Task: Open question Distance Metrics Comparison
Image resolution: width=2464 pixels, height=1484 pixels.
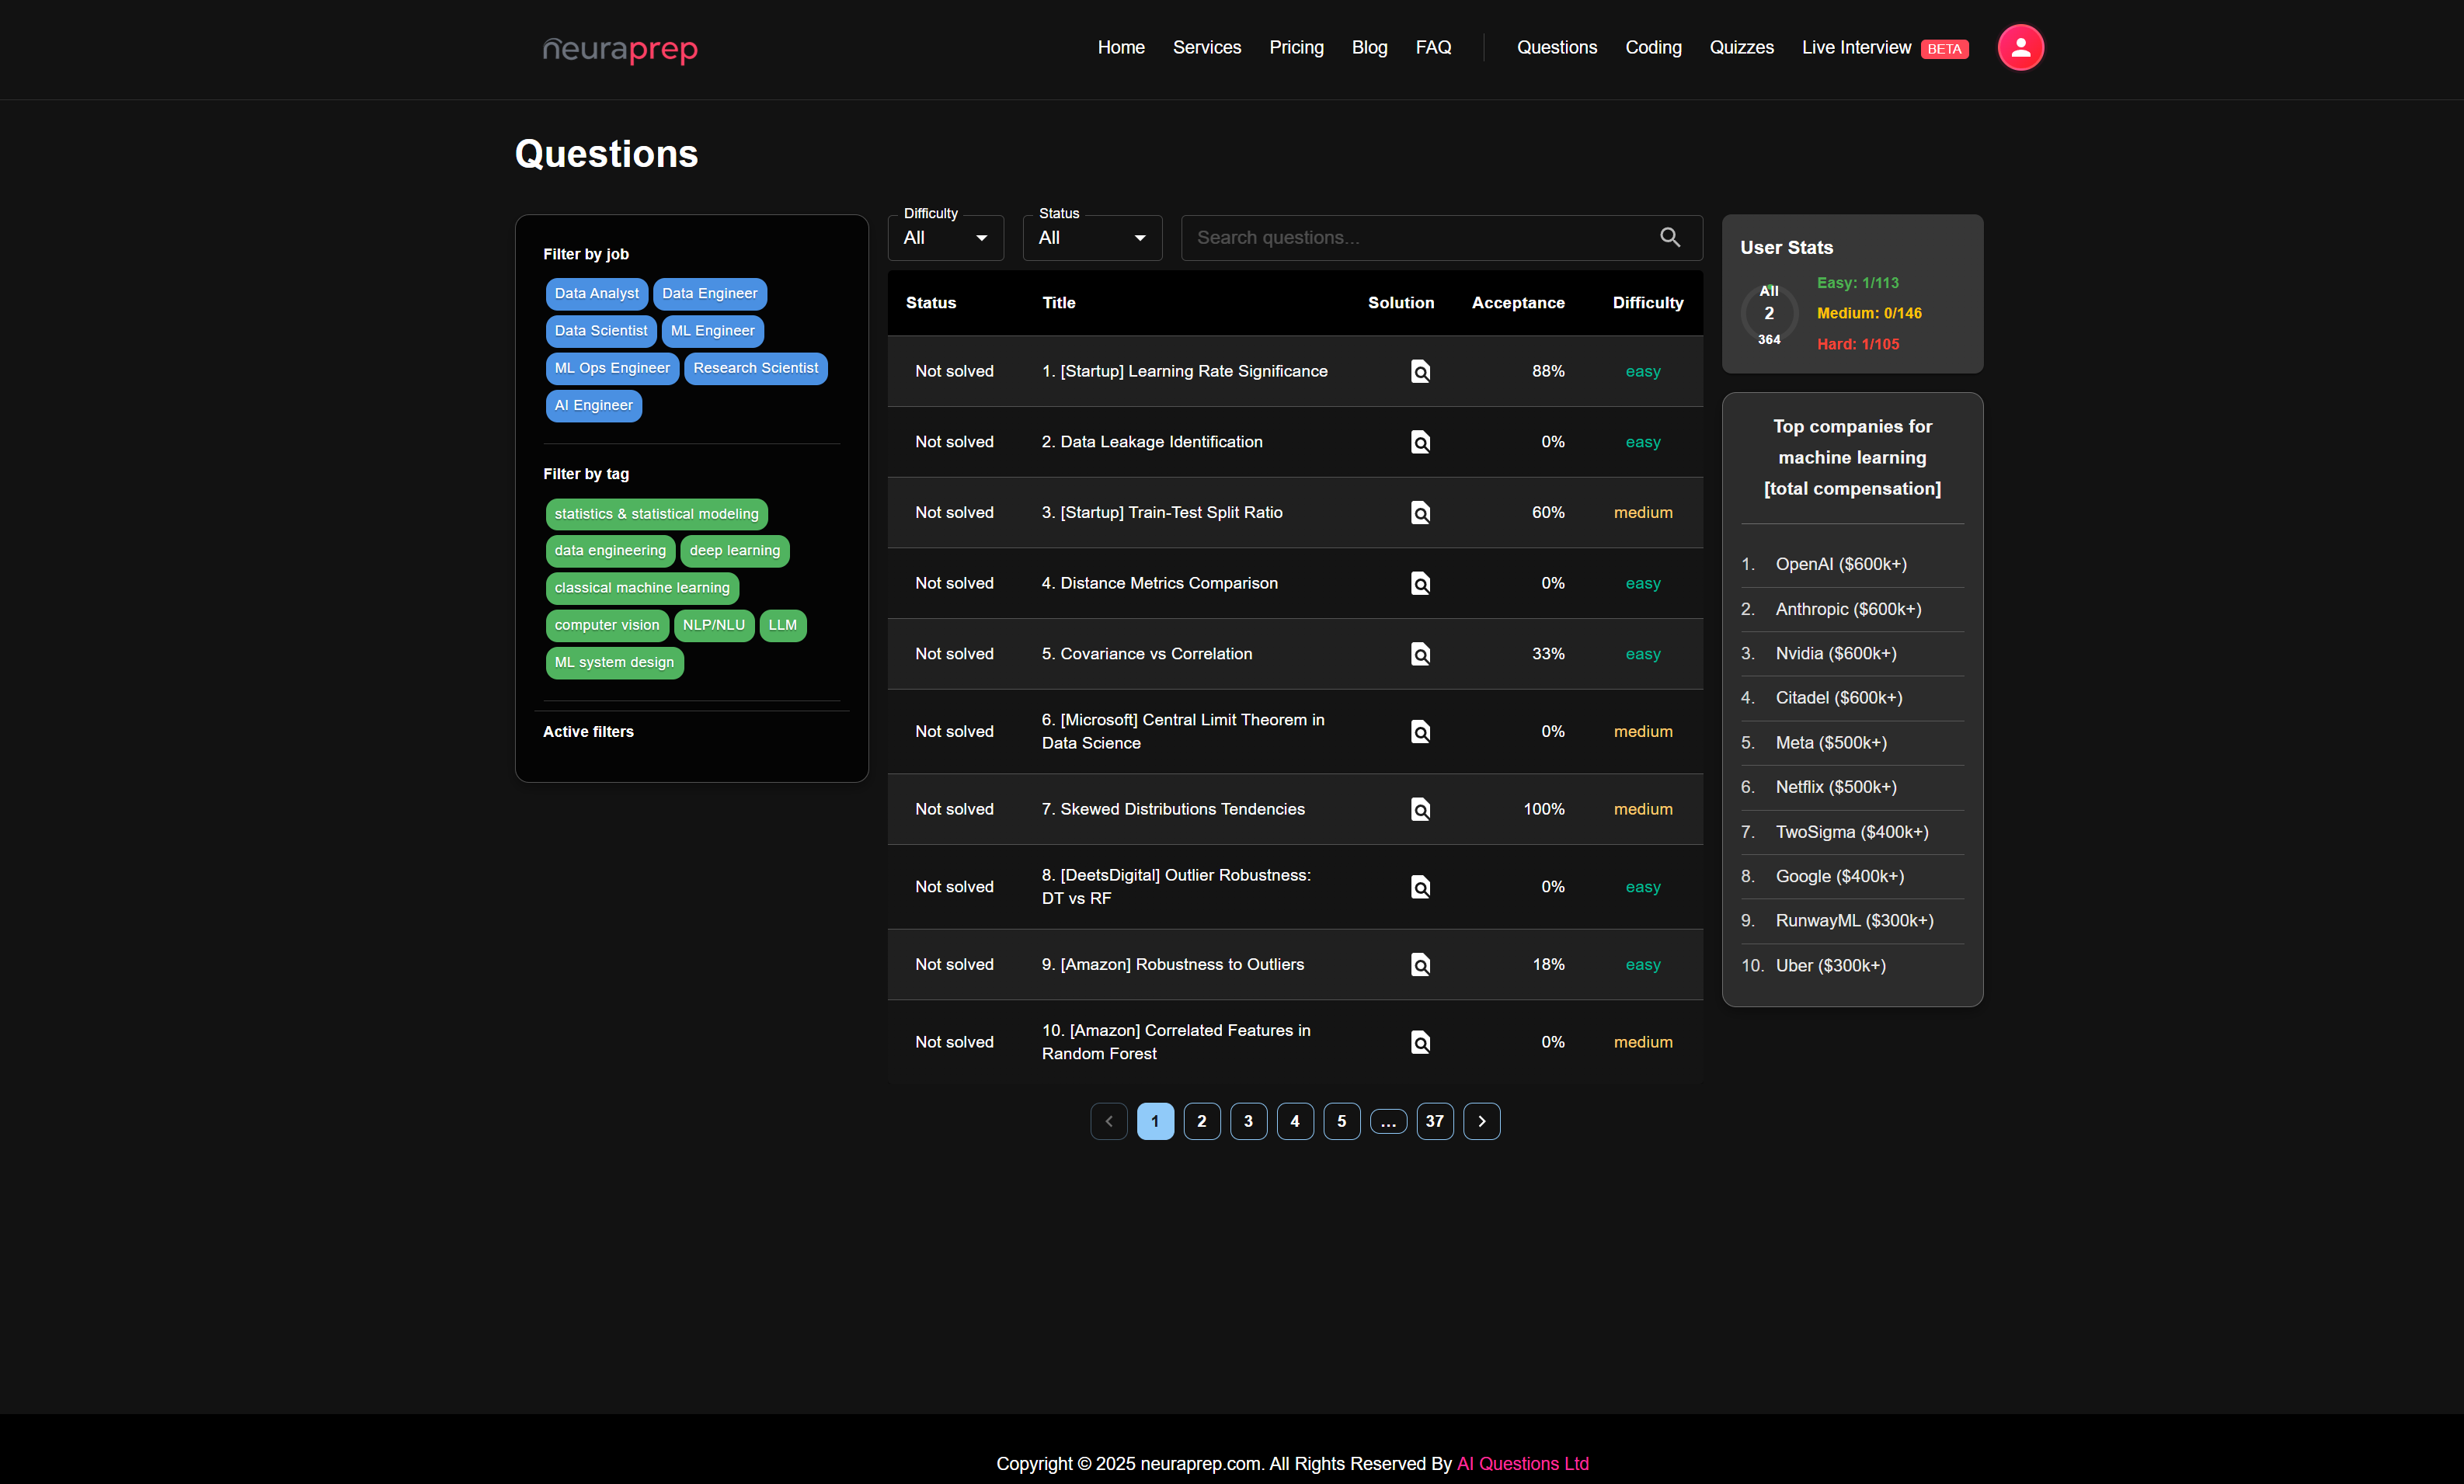Action: coord(1168,583)
